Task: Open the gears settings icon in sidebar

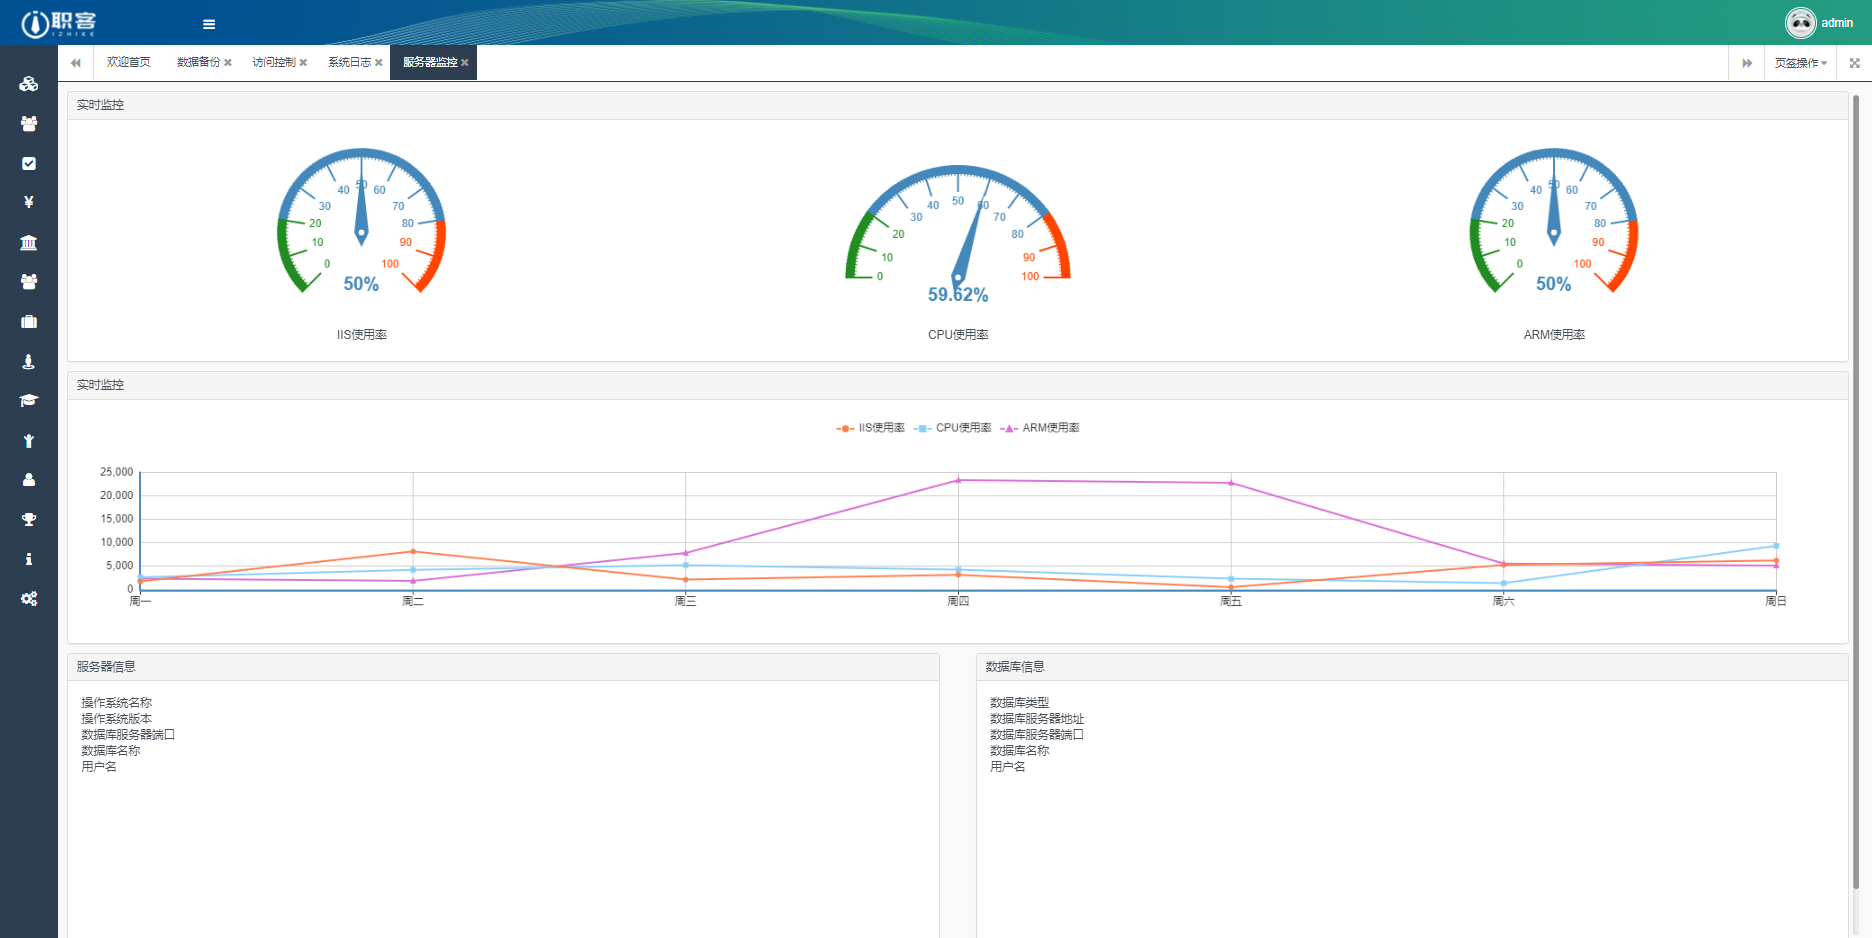Action: click(28, 598)
